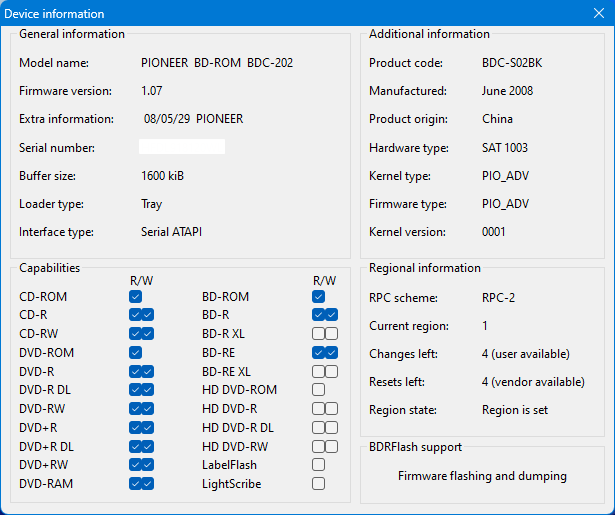Viewport: 615px width, 515px height.
Task: Select the interface type Serial ATAPI
Action: click(x=171, y=232)
